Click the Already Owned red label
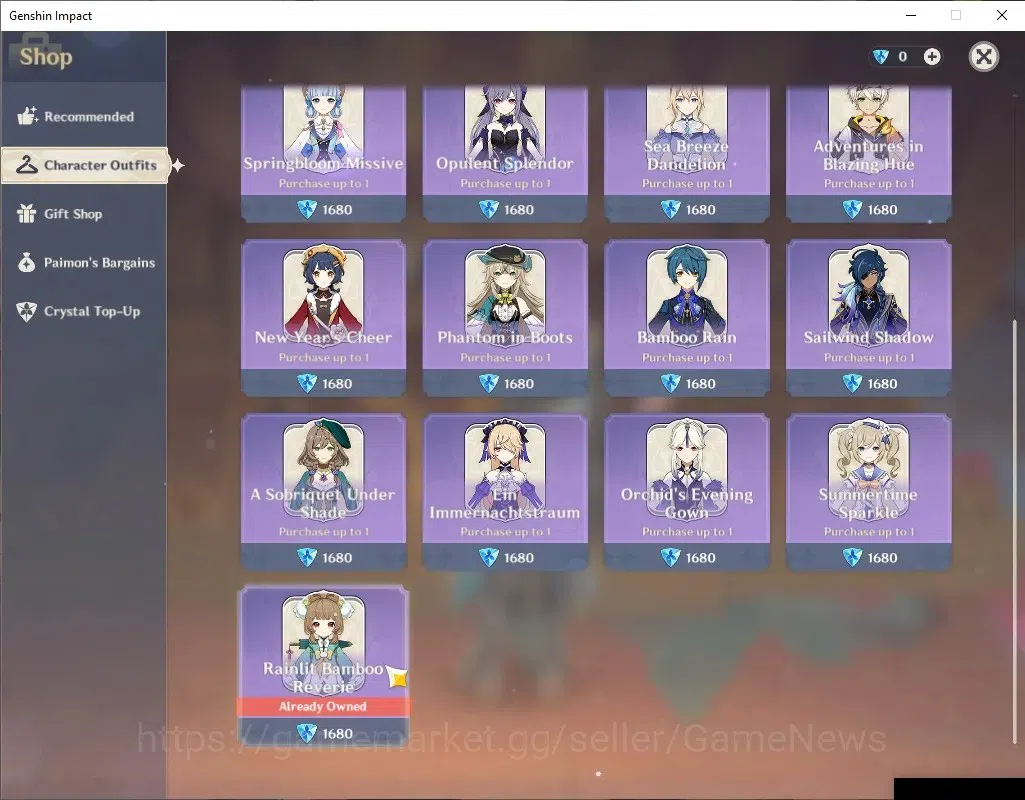This screenshot has width=1025, height=800. pos(323,707)
